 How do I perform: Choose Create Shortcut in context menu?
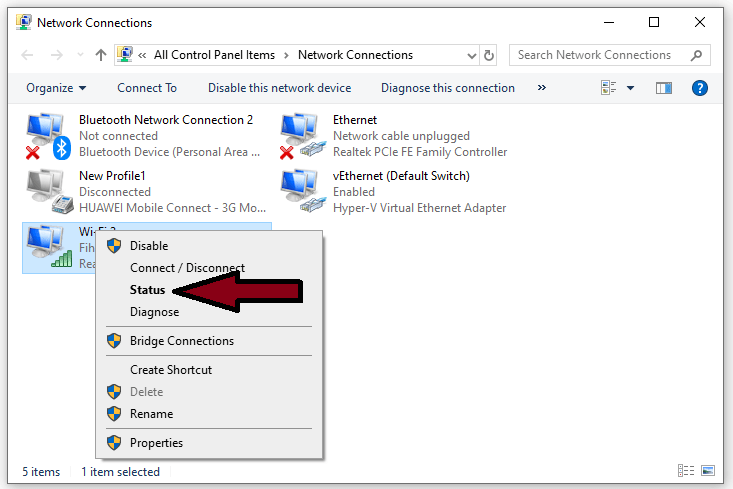[x=209, y=370]
